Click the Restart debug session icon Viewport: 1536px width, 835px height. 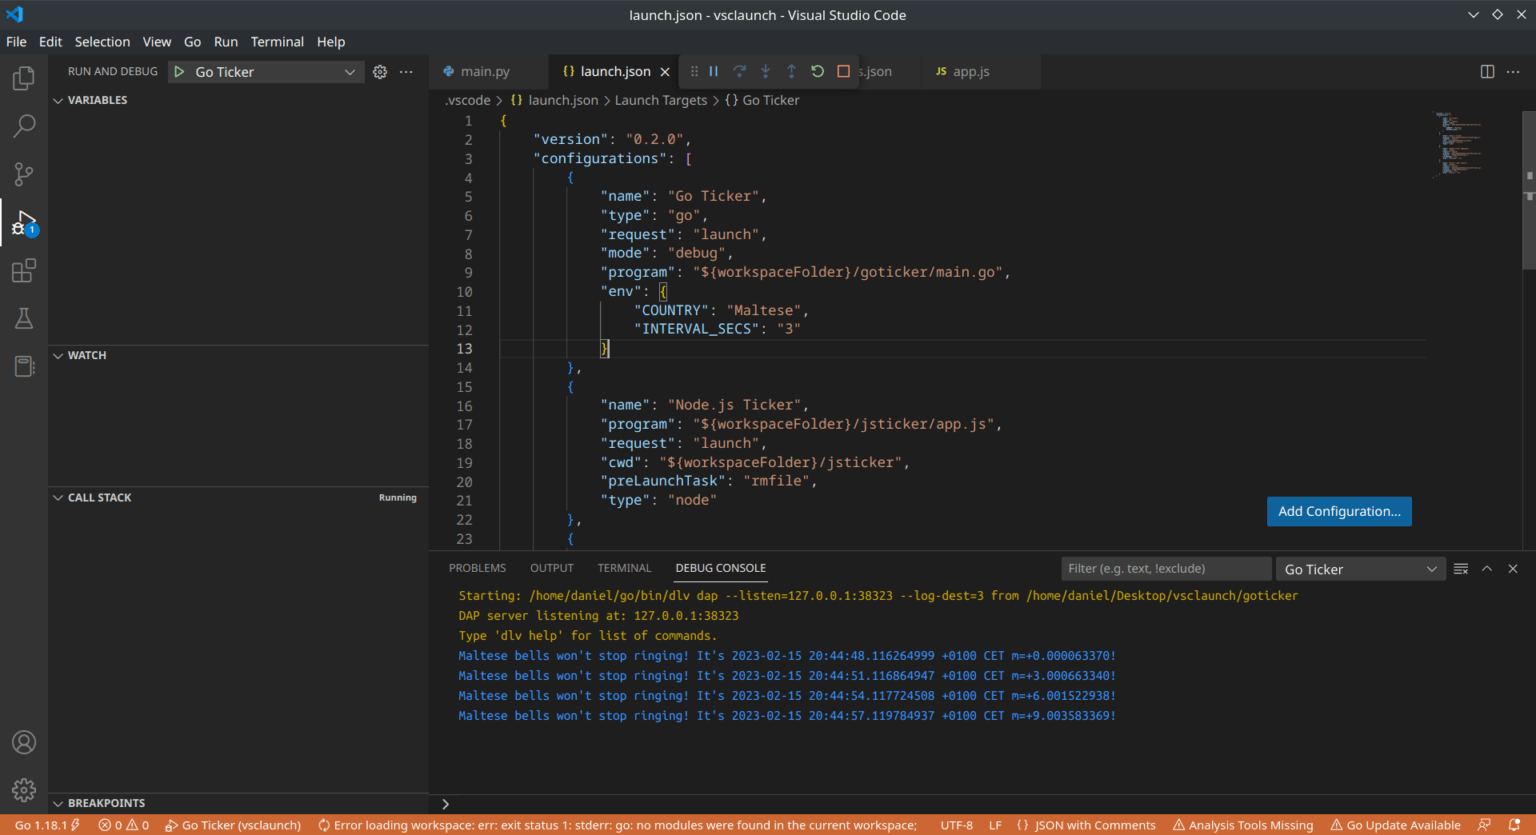[816, 71]
